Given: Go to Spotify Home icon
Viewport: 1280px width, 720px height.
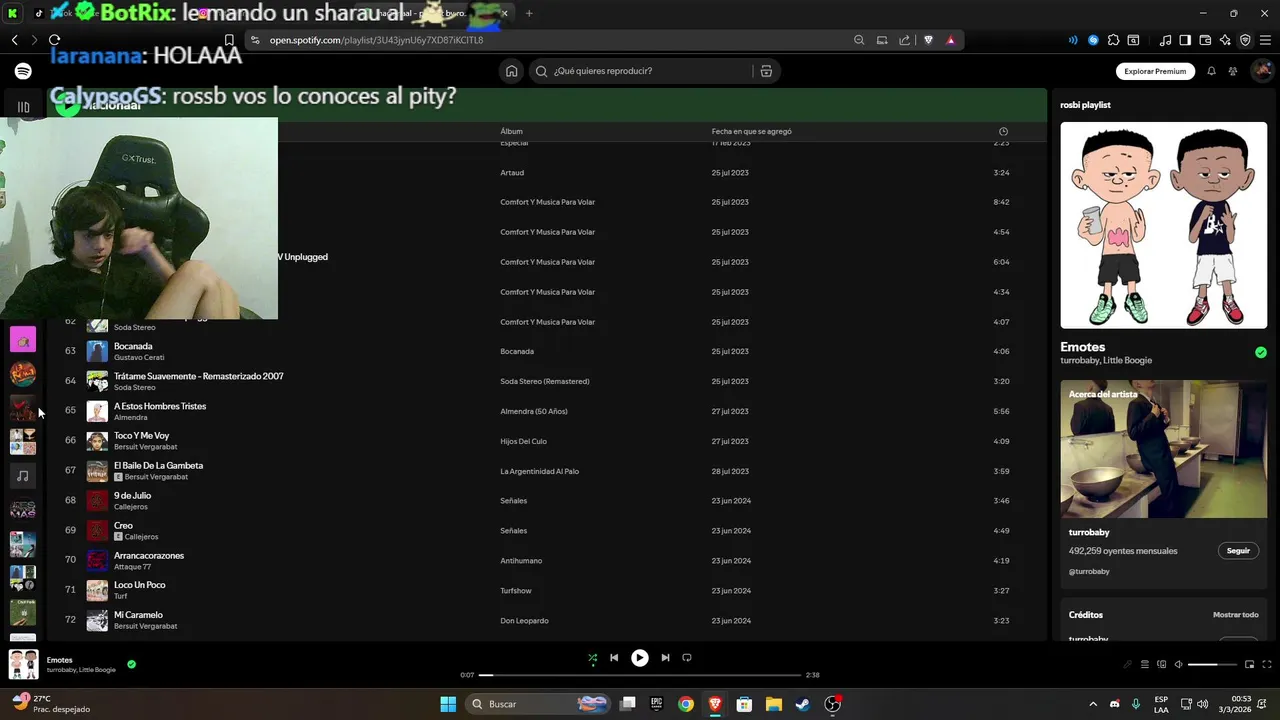Looking at the screenshot, I should (512, 71).
